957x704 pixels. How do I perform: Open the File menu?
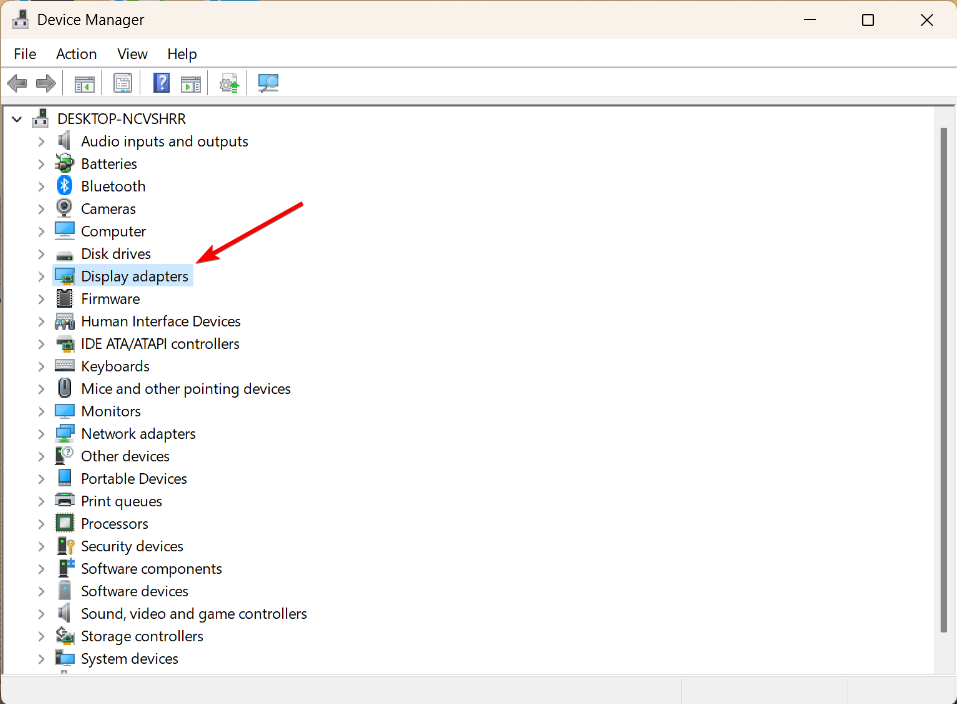tap(25, 54)
